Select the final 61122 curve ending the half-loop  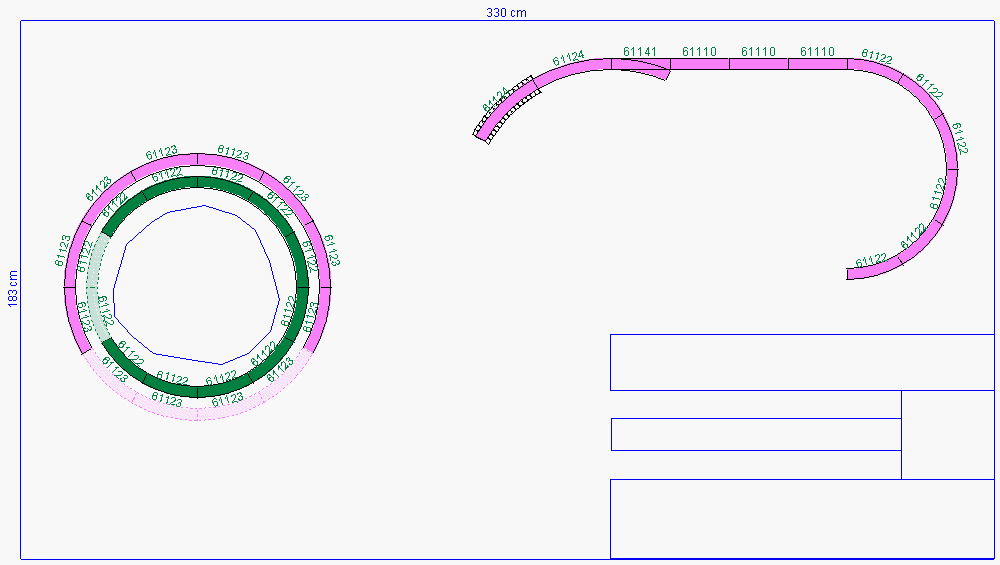tap(875, 269)
